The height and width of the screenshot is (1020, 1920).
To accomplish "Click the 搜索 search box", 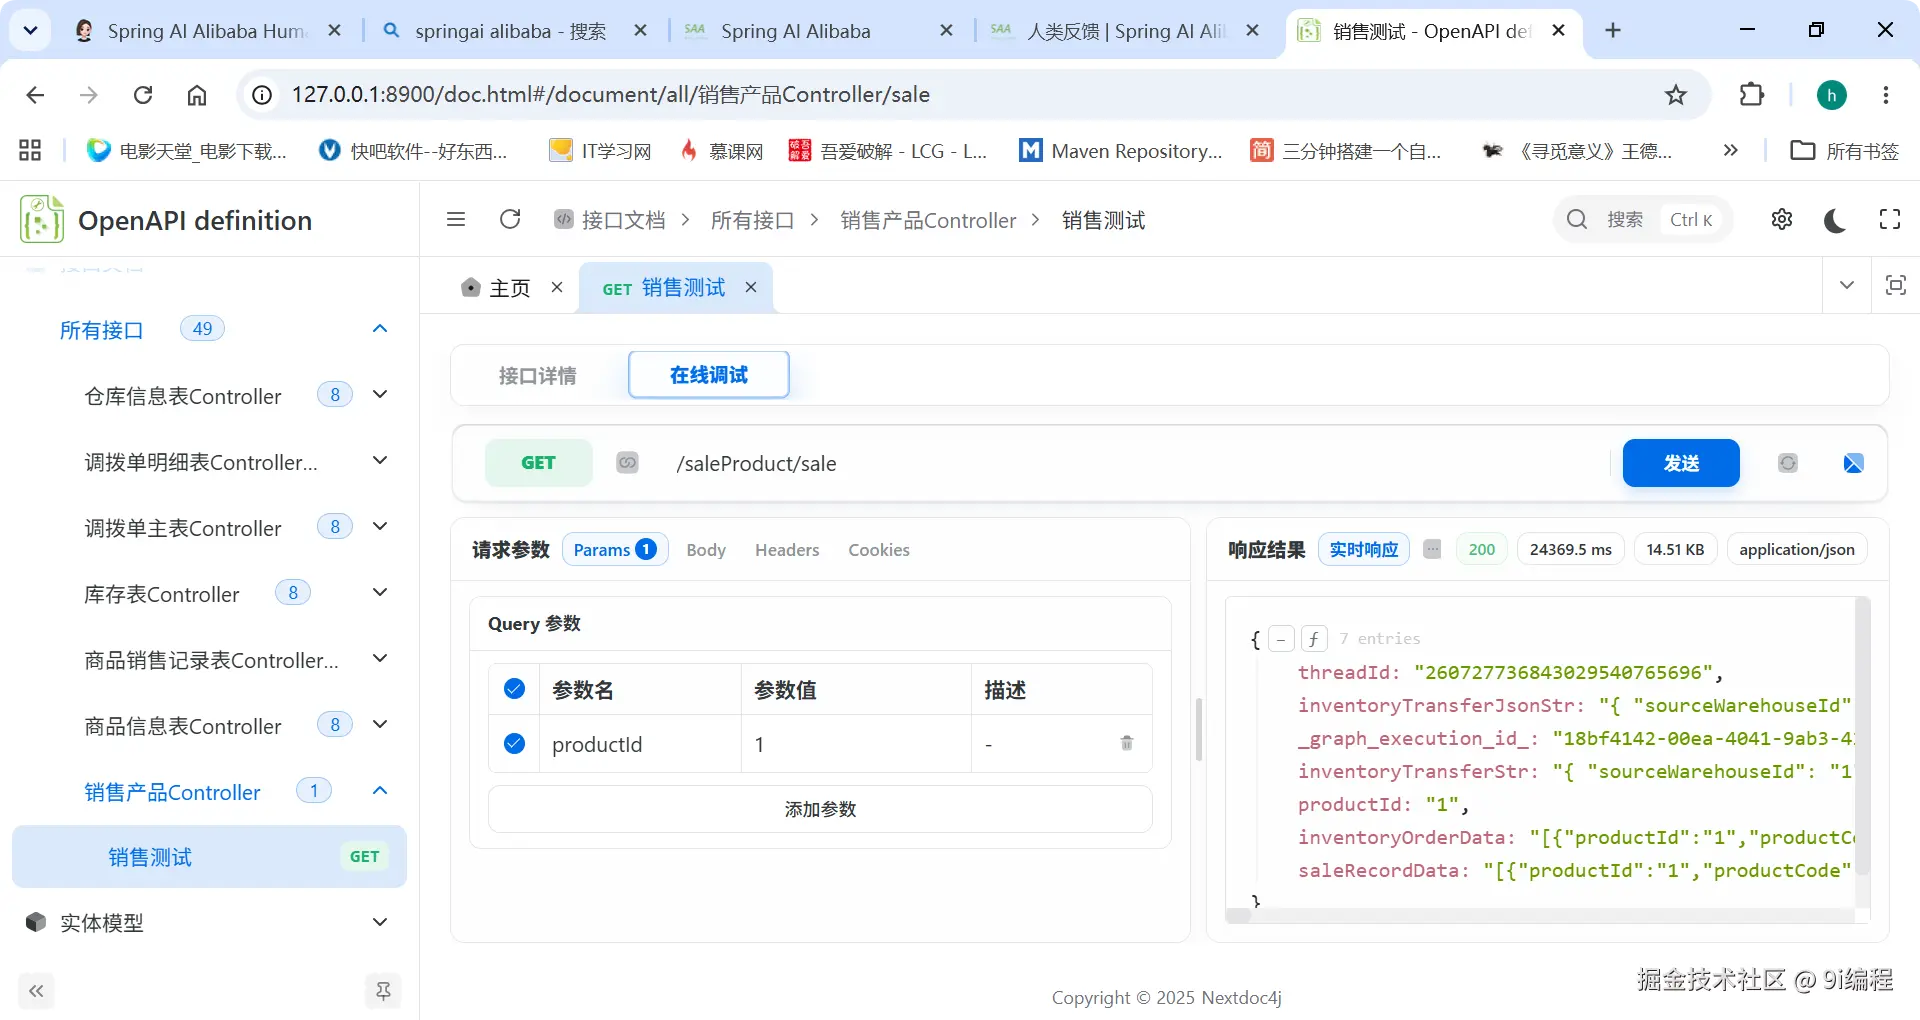I will click(x=1643, y=219).
